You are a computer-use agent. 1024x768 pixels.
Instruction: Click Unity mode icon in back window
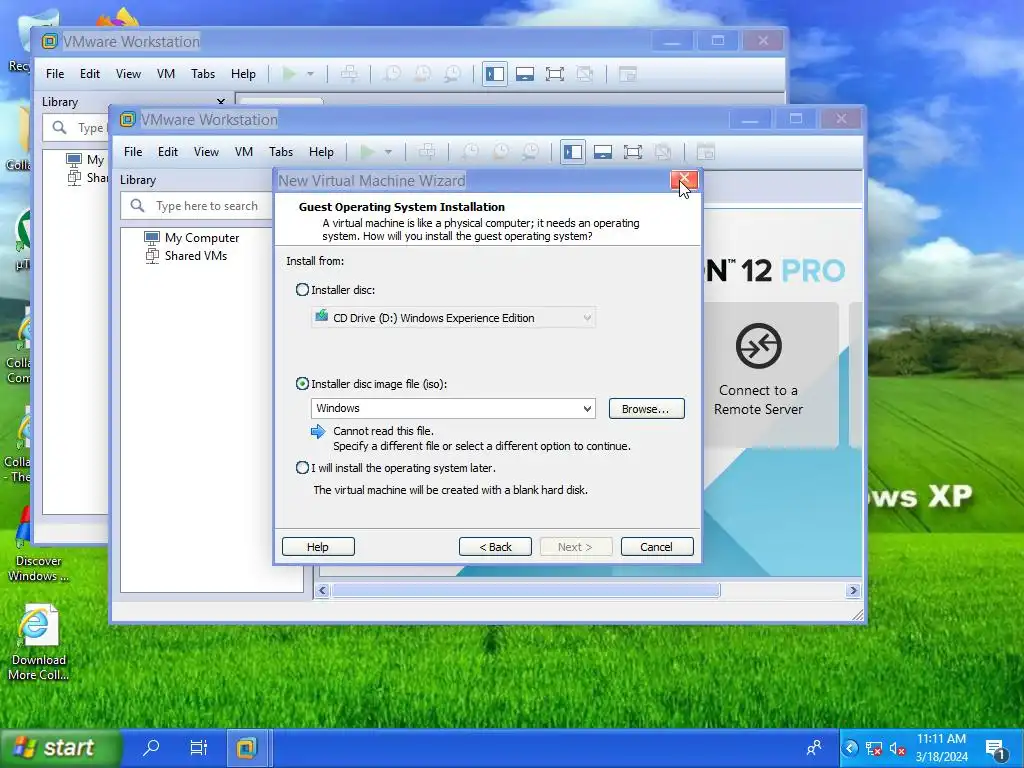pos(585,74)
